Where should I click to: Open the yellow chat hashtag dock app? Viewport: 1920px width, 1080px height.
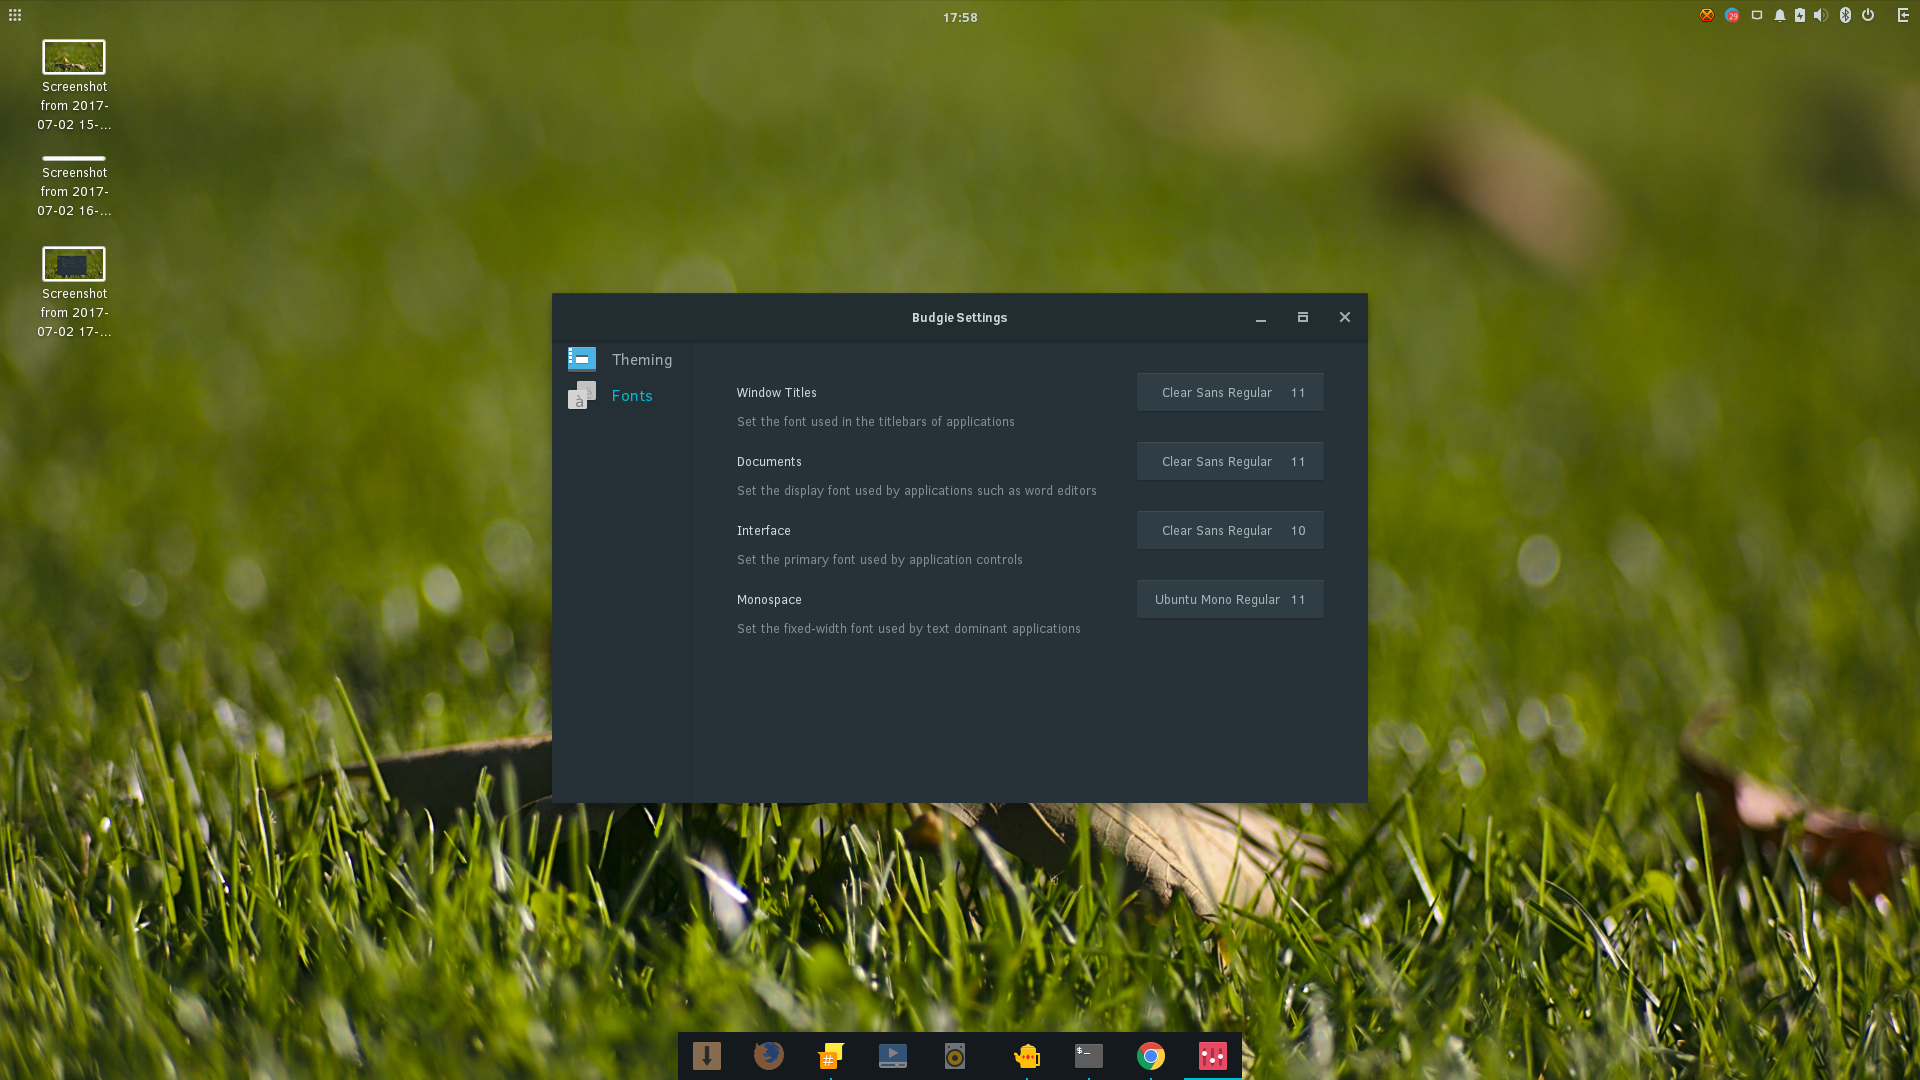[x=830, y=1055]
